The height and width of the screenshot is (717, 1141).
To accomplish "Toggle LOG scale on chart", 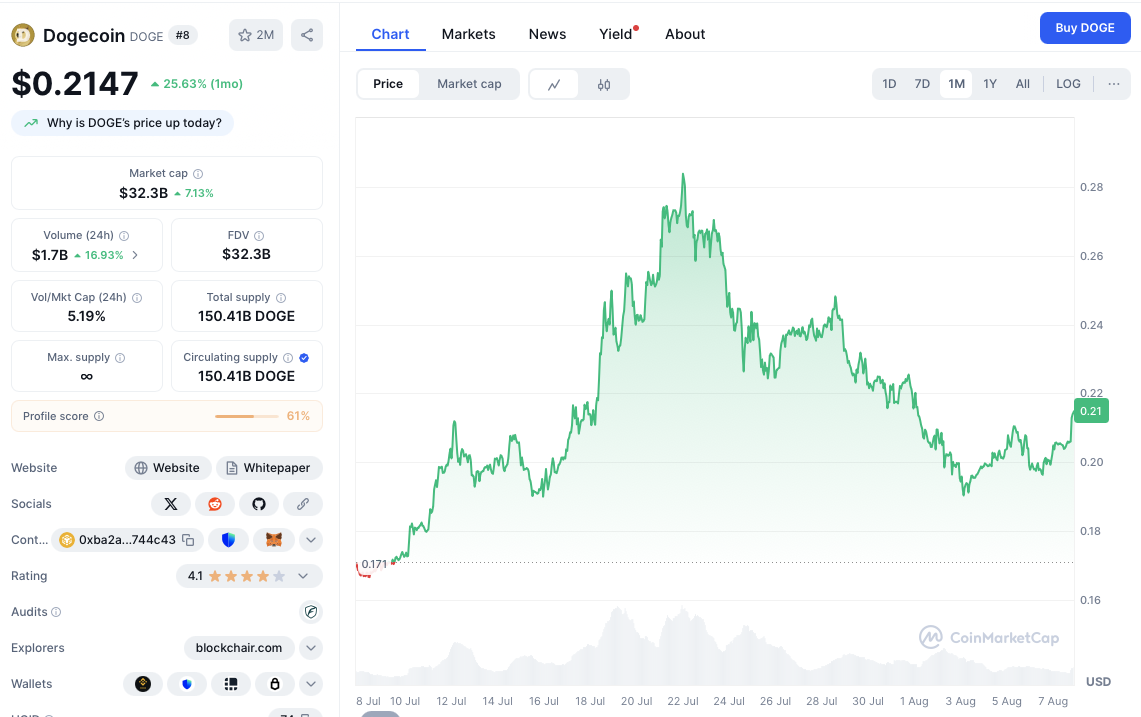I will click(x=1068, y=84).
